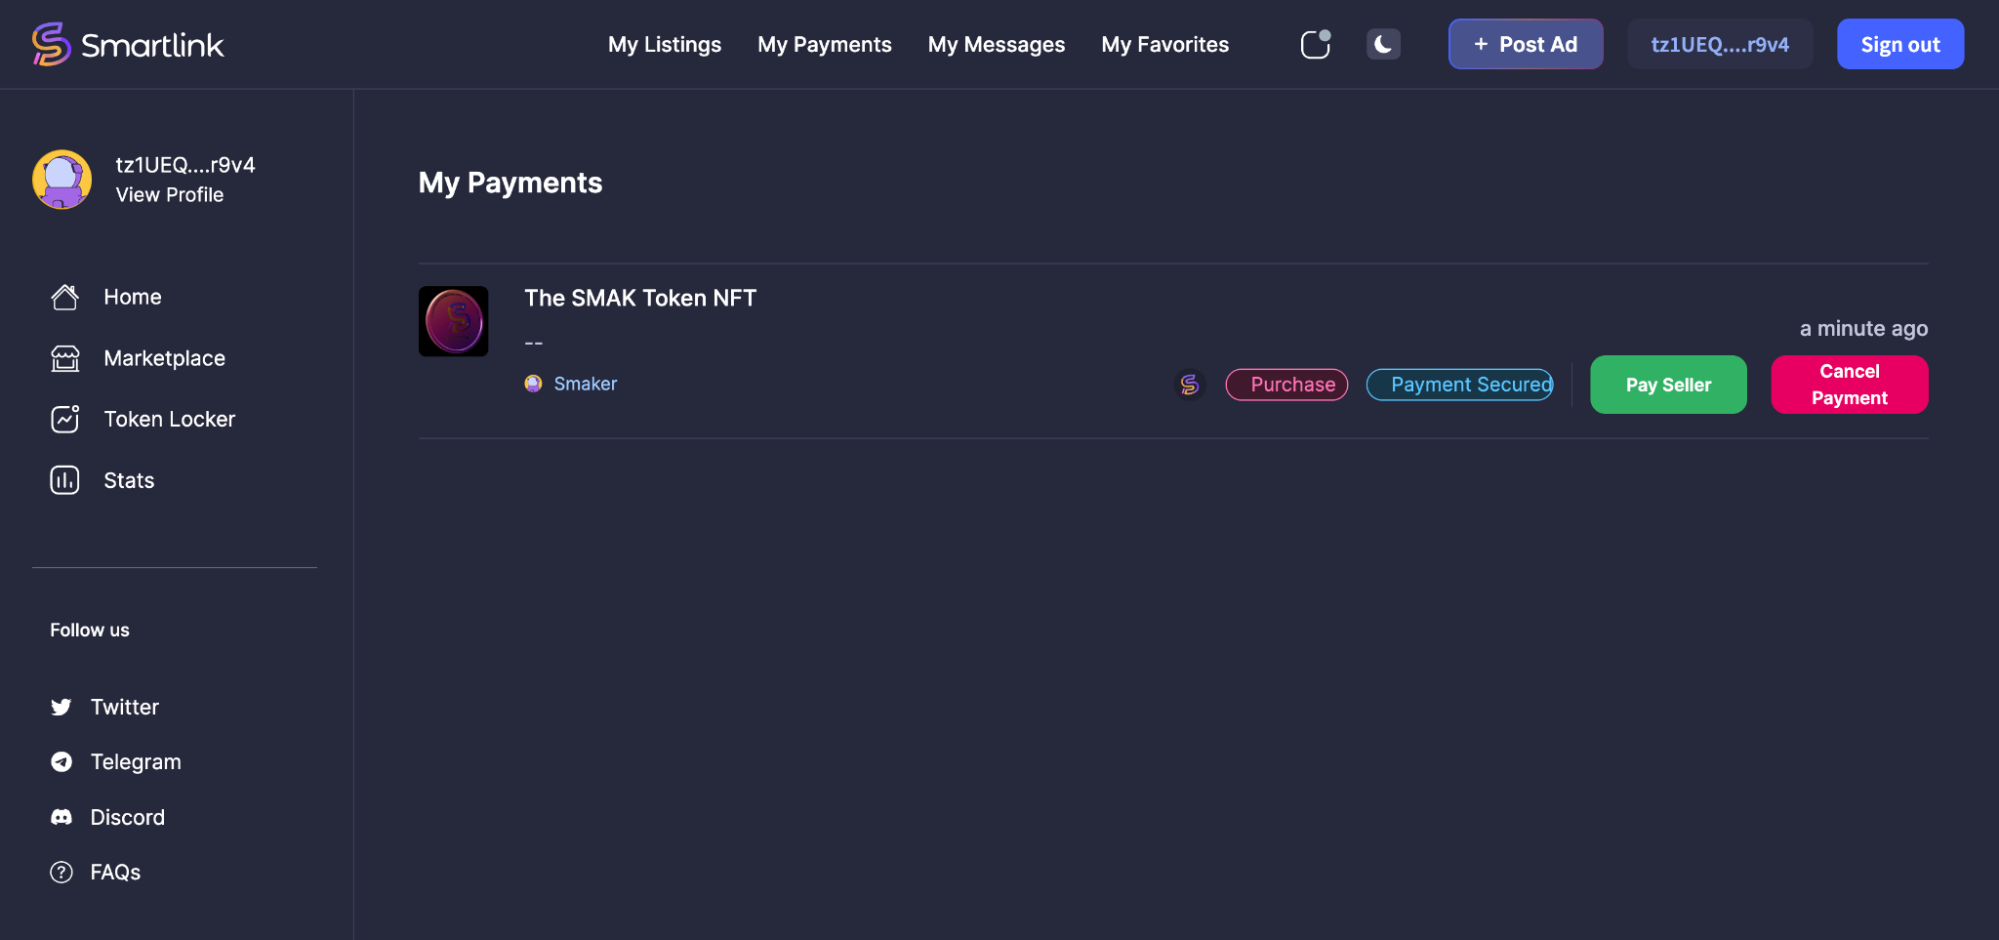Open Stats bar chart icon
This screenshot has width=1999, height=940.
pyautogui.click(x=65, y=480)
